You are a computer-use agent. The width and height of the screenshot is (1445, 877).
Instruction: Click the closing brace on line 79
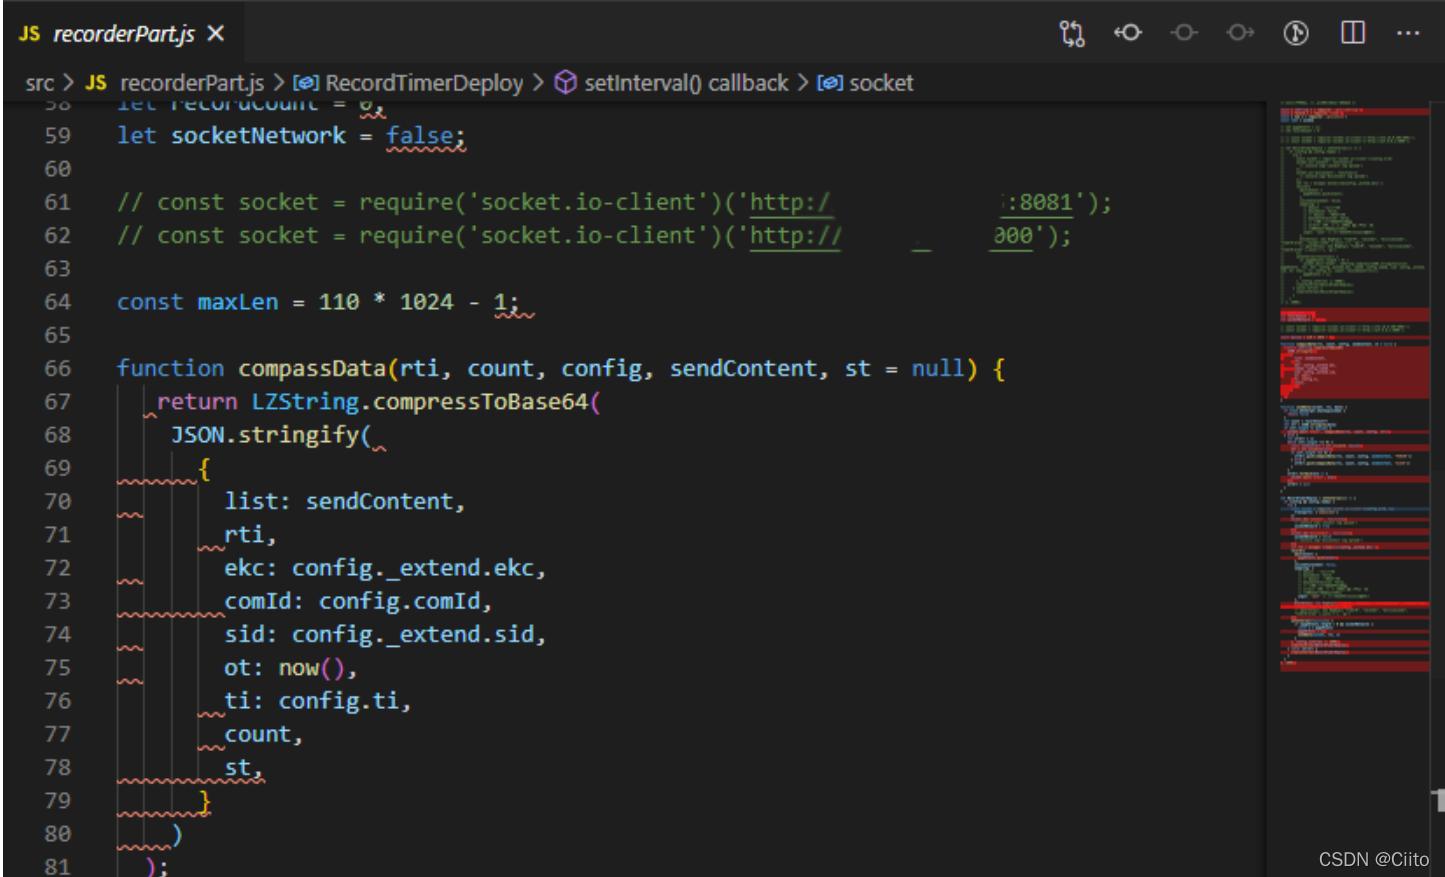[205, 801]
